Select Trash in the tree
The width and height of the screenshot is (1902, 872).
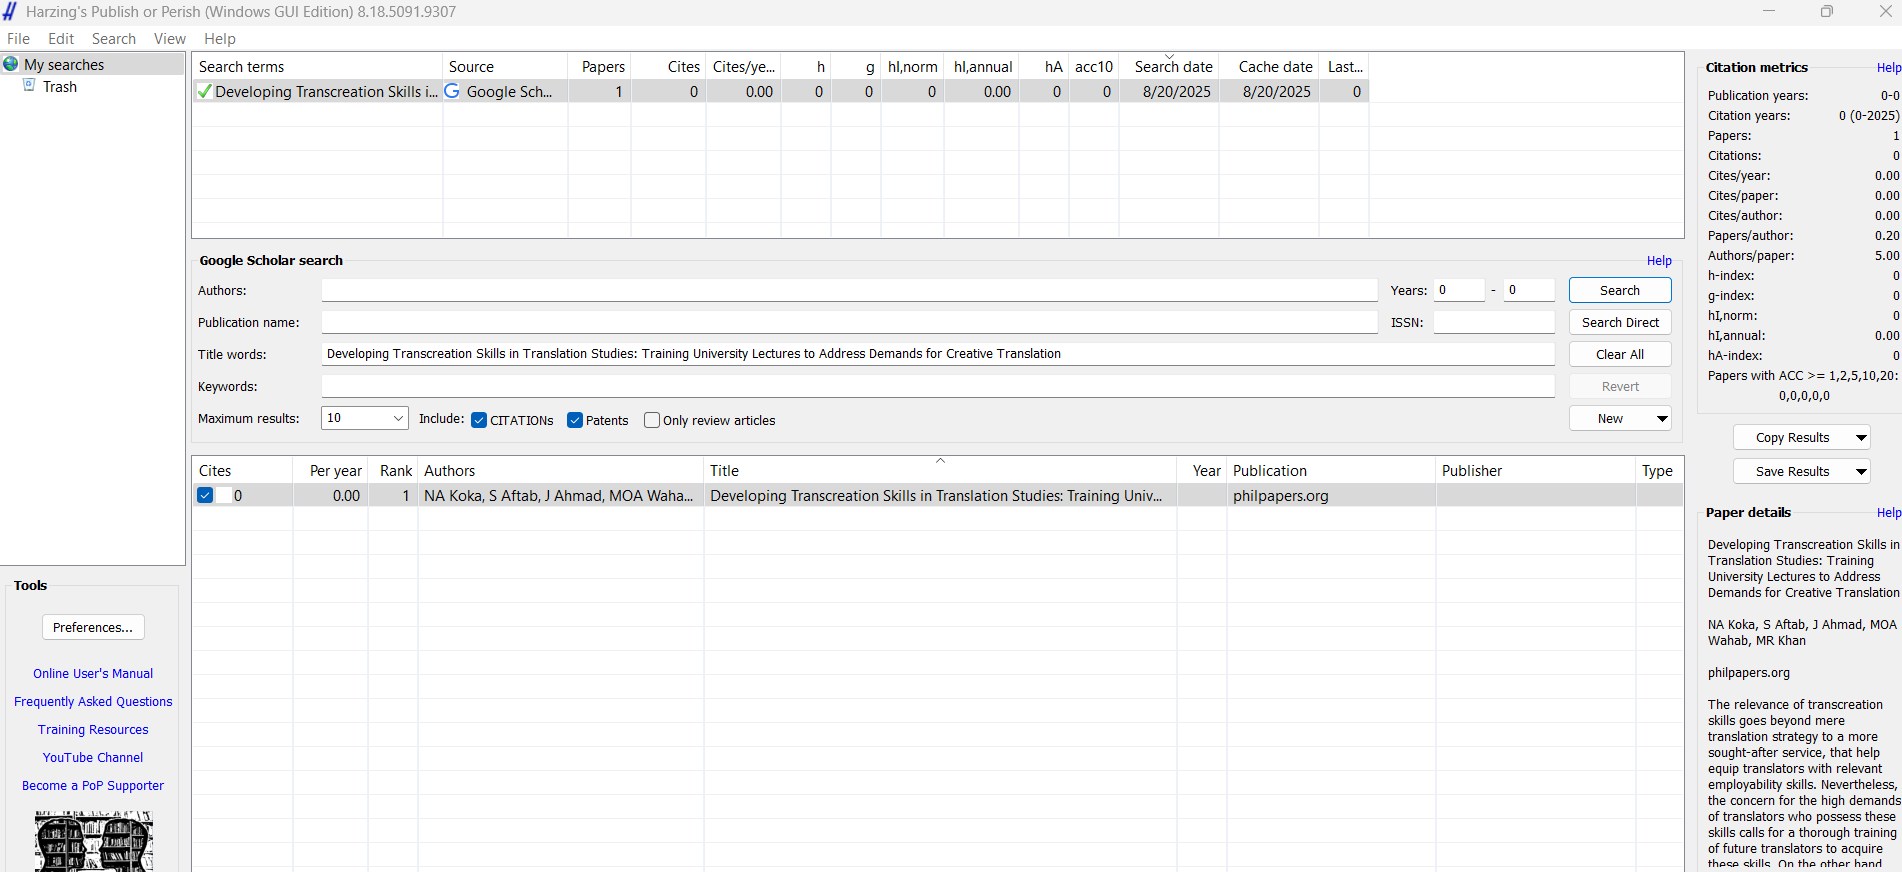pyautogui.click(x=60, y=86)
